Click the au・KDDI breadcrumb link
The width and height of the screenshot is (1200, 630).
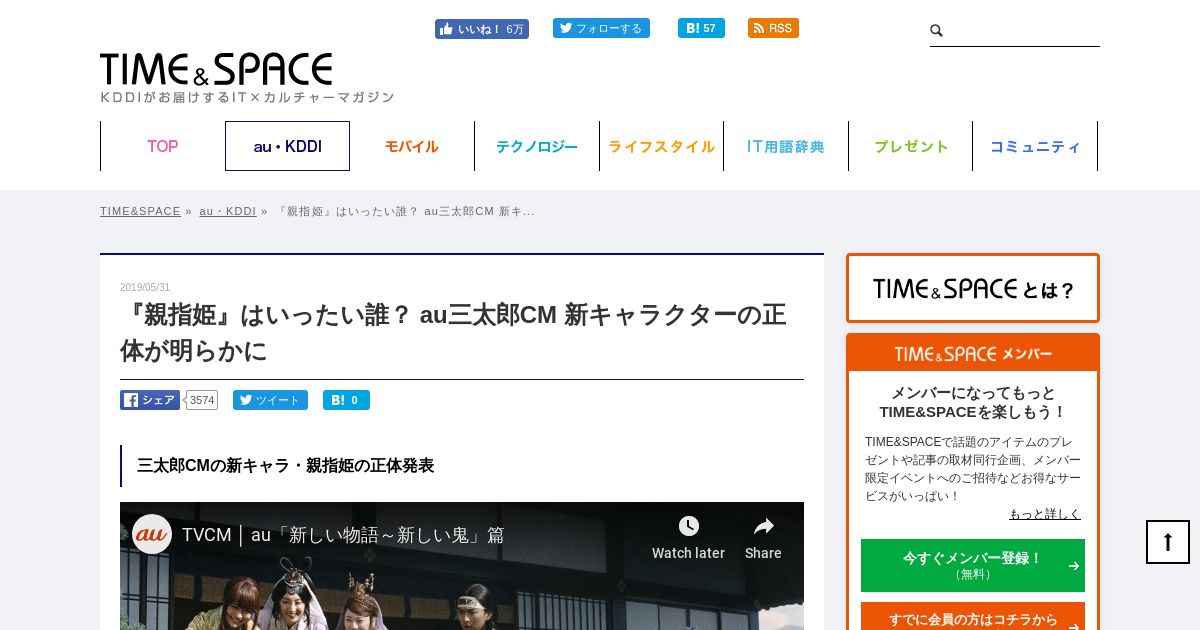(228, 211)
